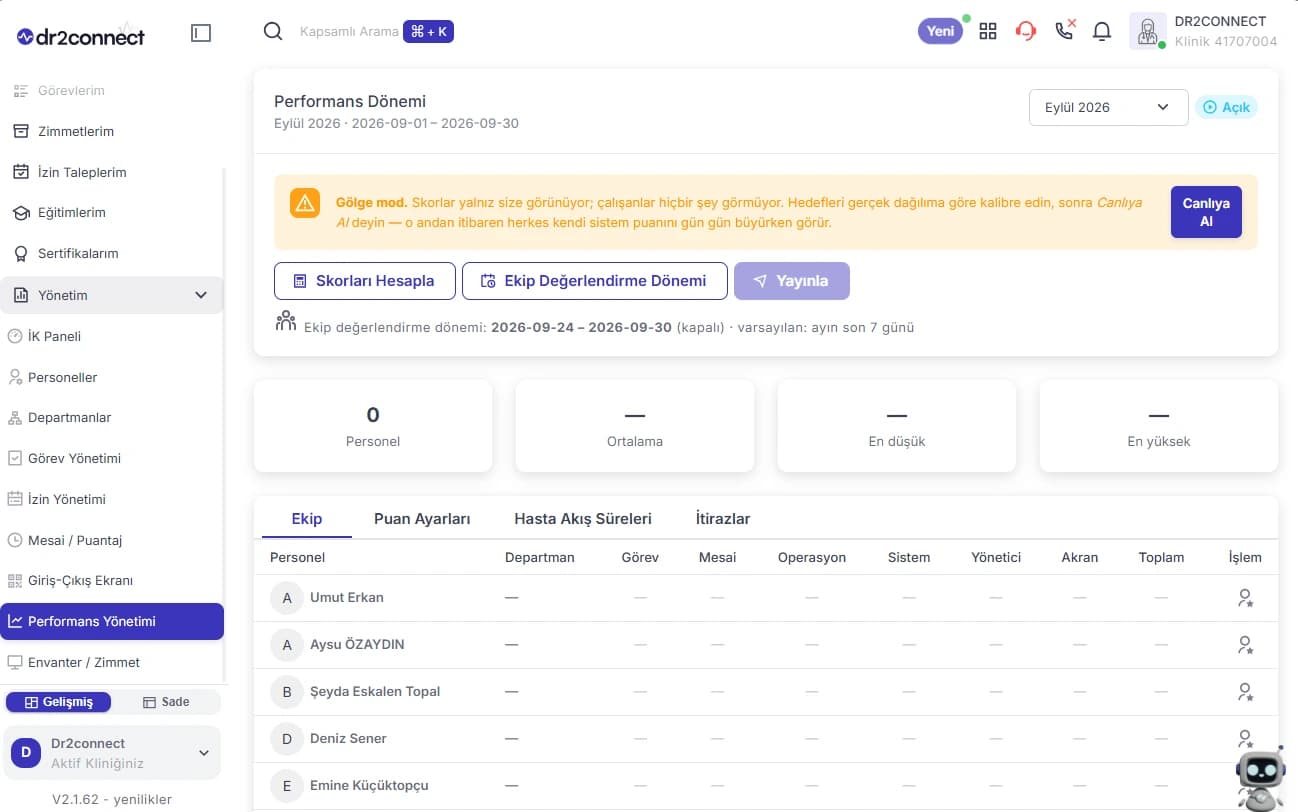Select the Ekip tab

click(x=307, y=519)
